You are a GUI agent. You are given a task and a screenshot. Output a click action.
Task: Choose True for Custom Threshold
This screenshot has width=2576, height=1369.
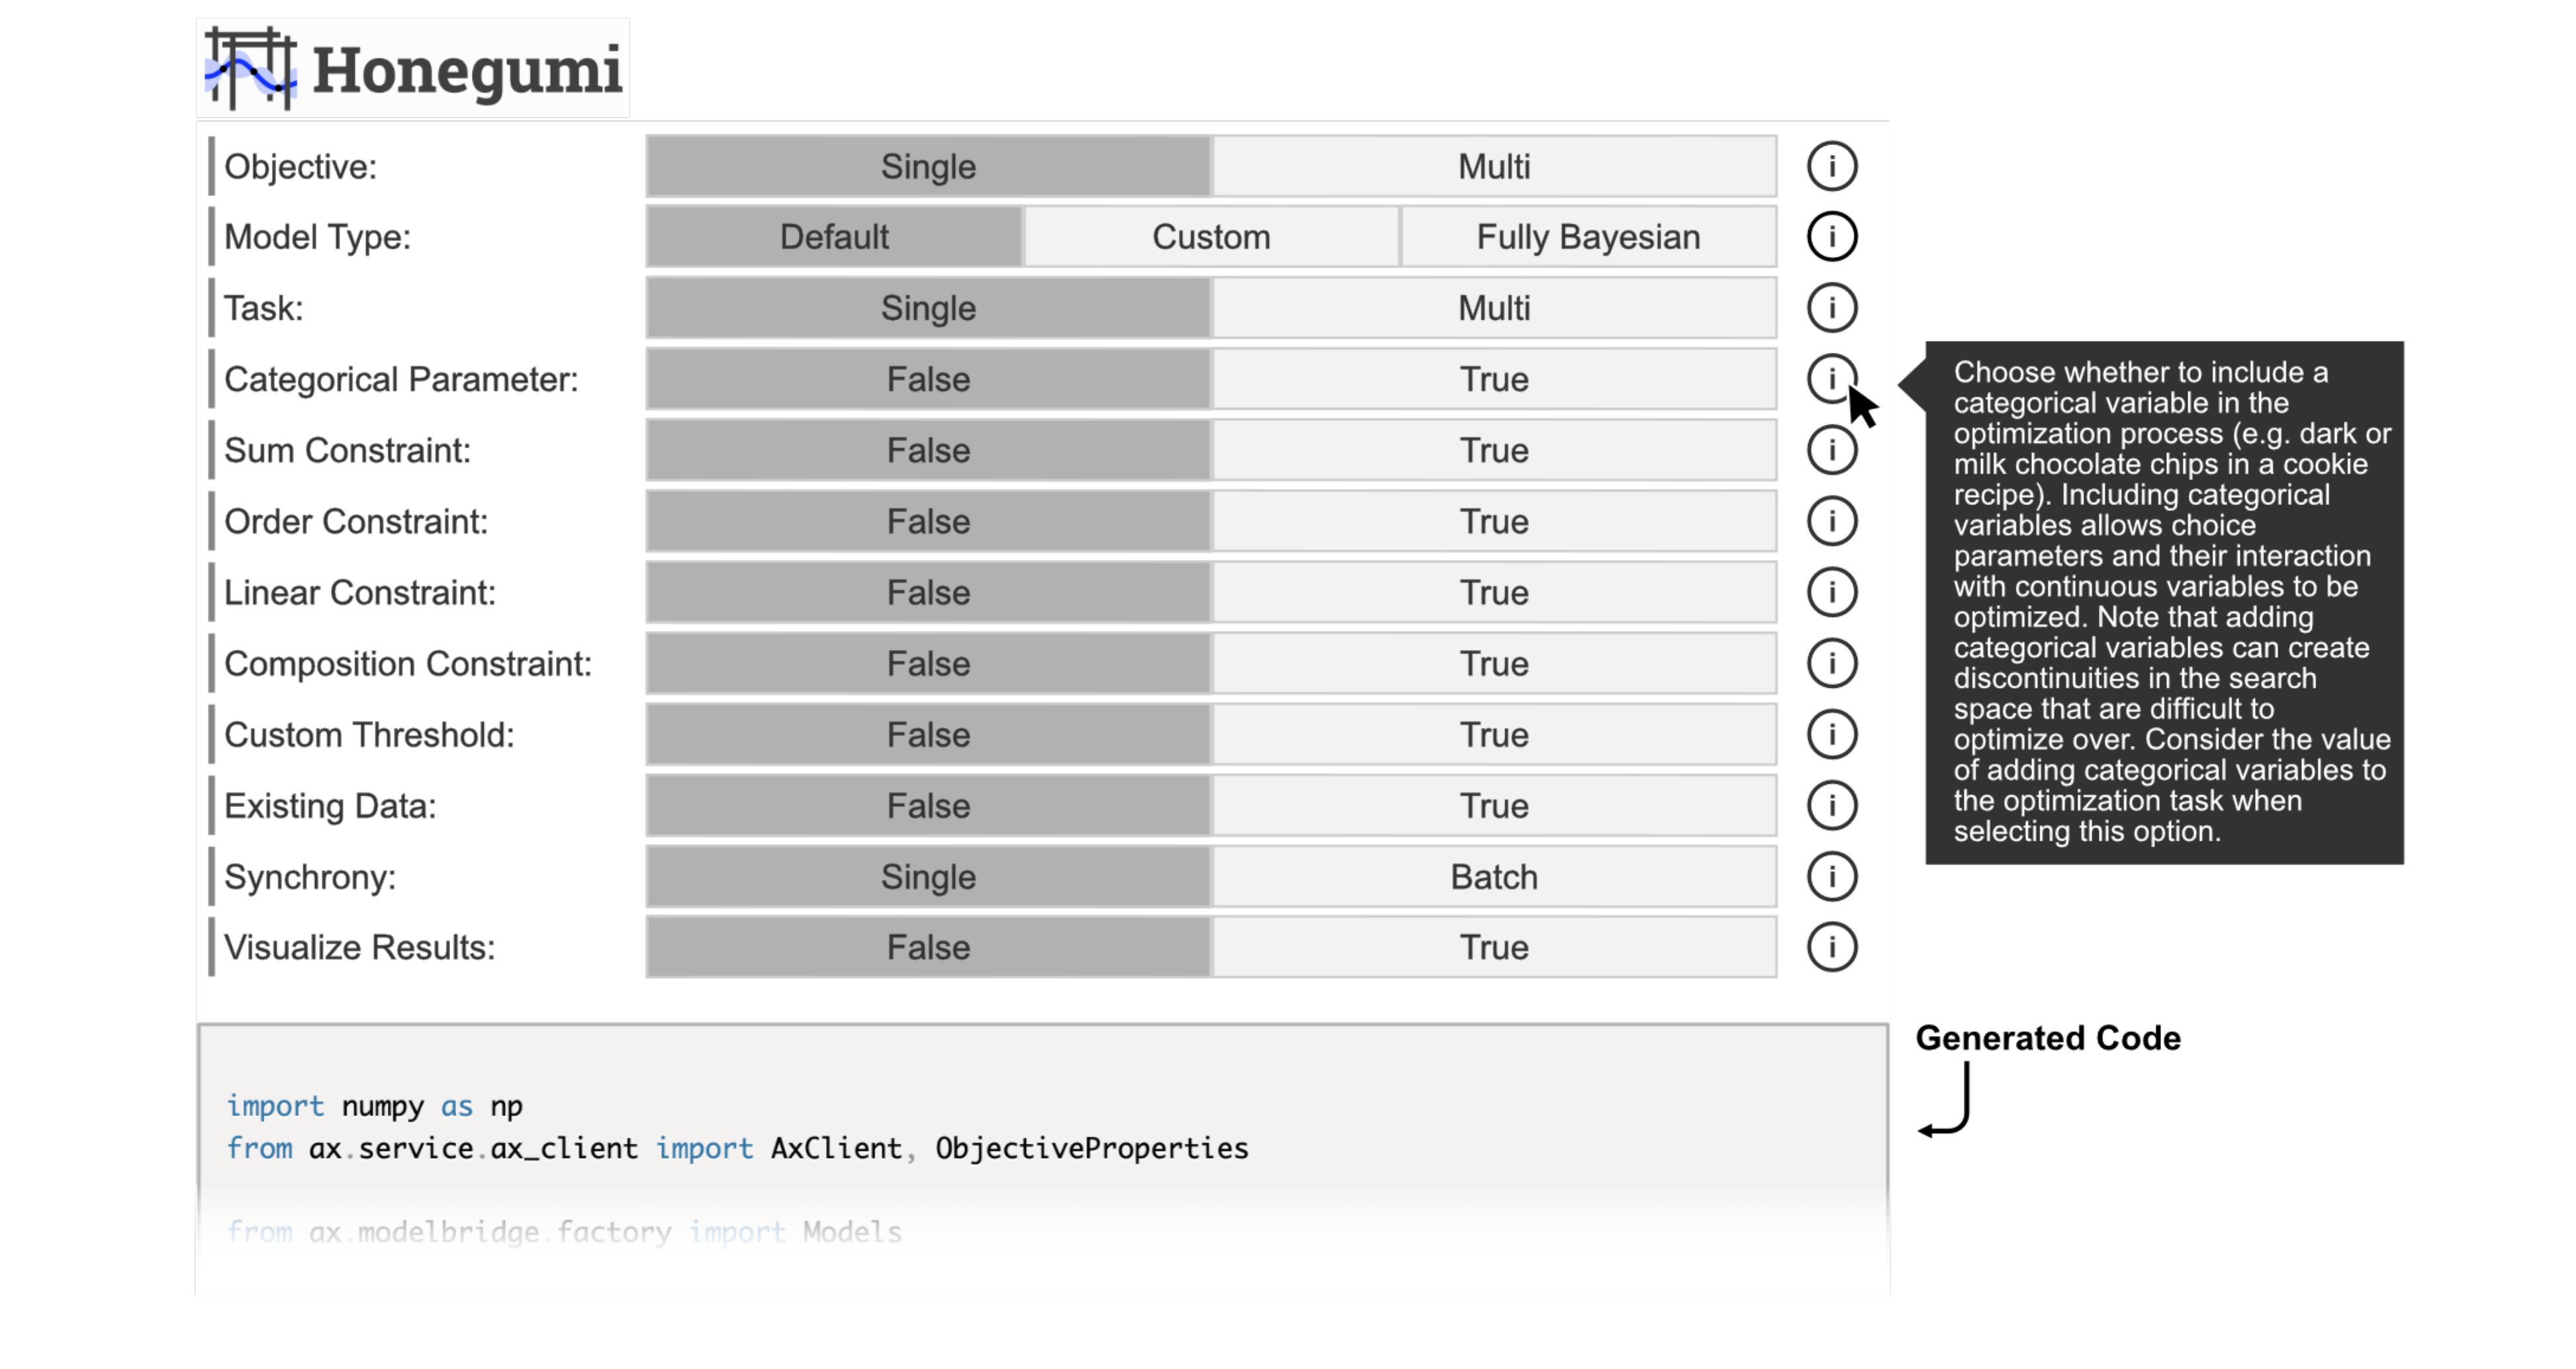(x=1494, y=735)
